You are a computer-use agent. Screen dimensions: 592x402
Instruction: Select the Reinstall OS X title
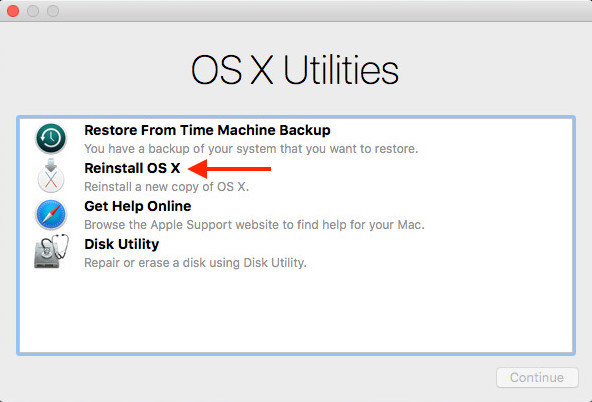[132, 168]
